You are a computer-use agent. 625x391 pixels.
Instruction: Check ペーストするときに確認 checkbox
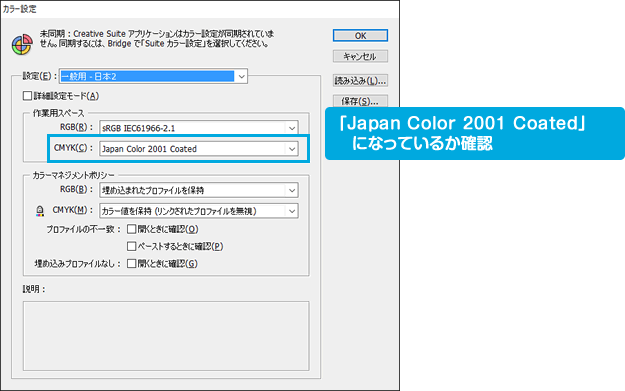(132, 246)
